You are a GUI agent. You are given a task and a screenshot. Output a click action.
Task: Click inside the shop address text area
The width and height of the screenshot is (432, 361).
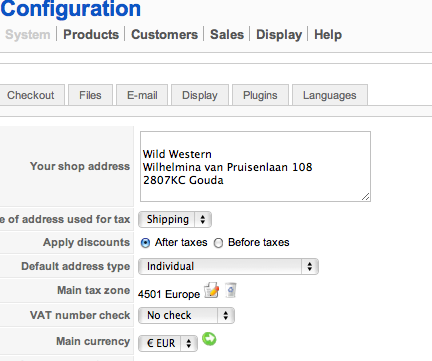pos(255,166)
